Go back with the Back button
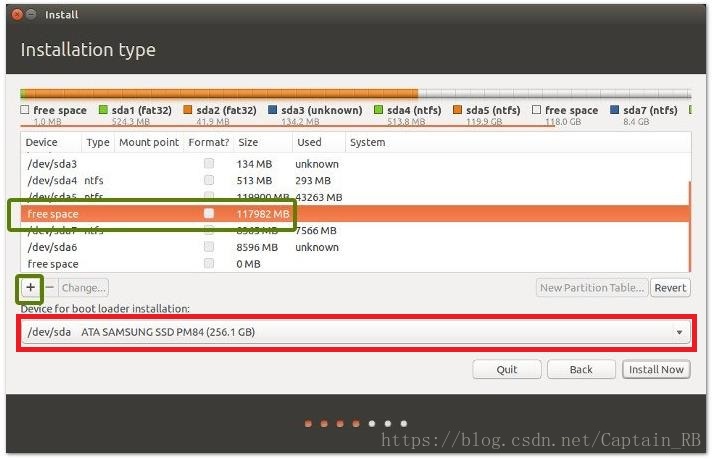 [581, 369]
